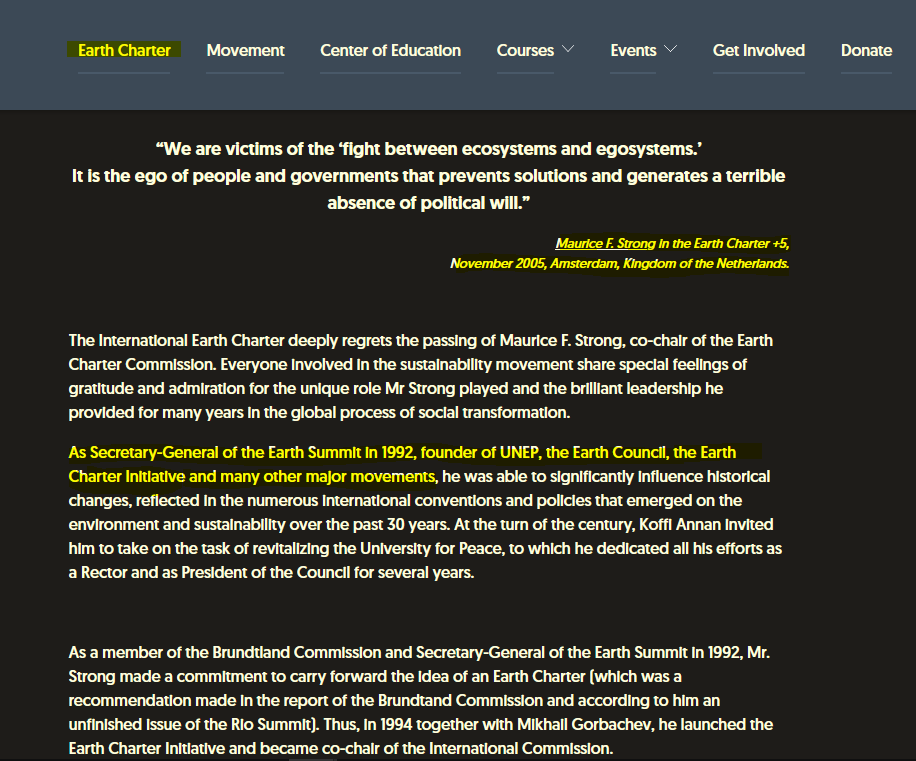Click highlighted text "As Secretary-General of the Earth Summit in 1992"
Image resolution: width=916 pixels, height=761 pixels.
(241, 453)
